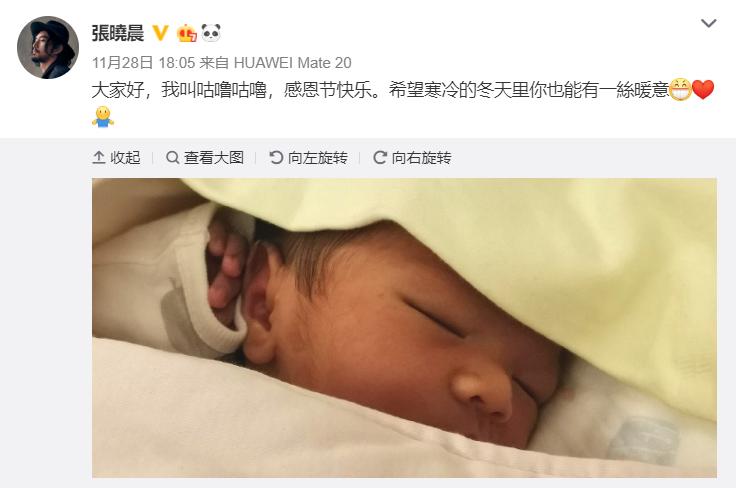Click the panda badge icon
Viewport: 736px width, 488px height.
(211, 33)
